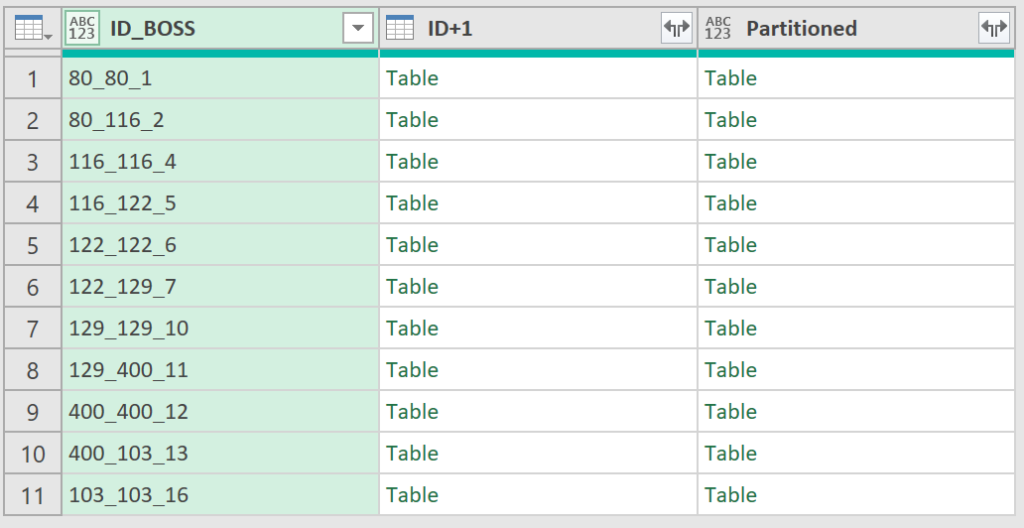Open Partitioned Table link for row 103_103_16
1024x528 pixels.
(731, 495)
